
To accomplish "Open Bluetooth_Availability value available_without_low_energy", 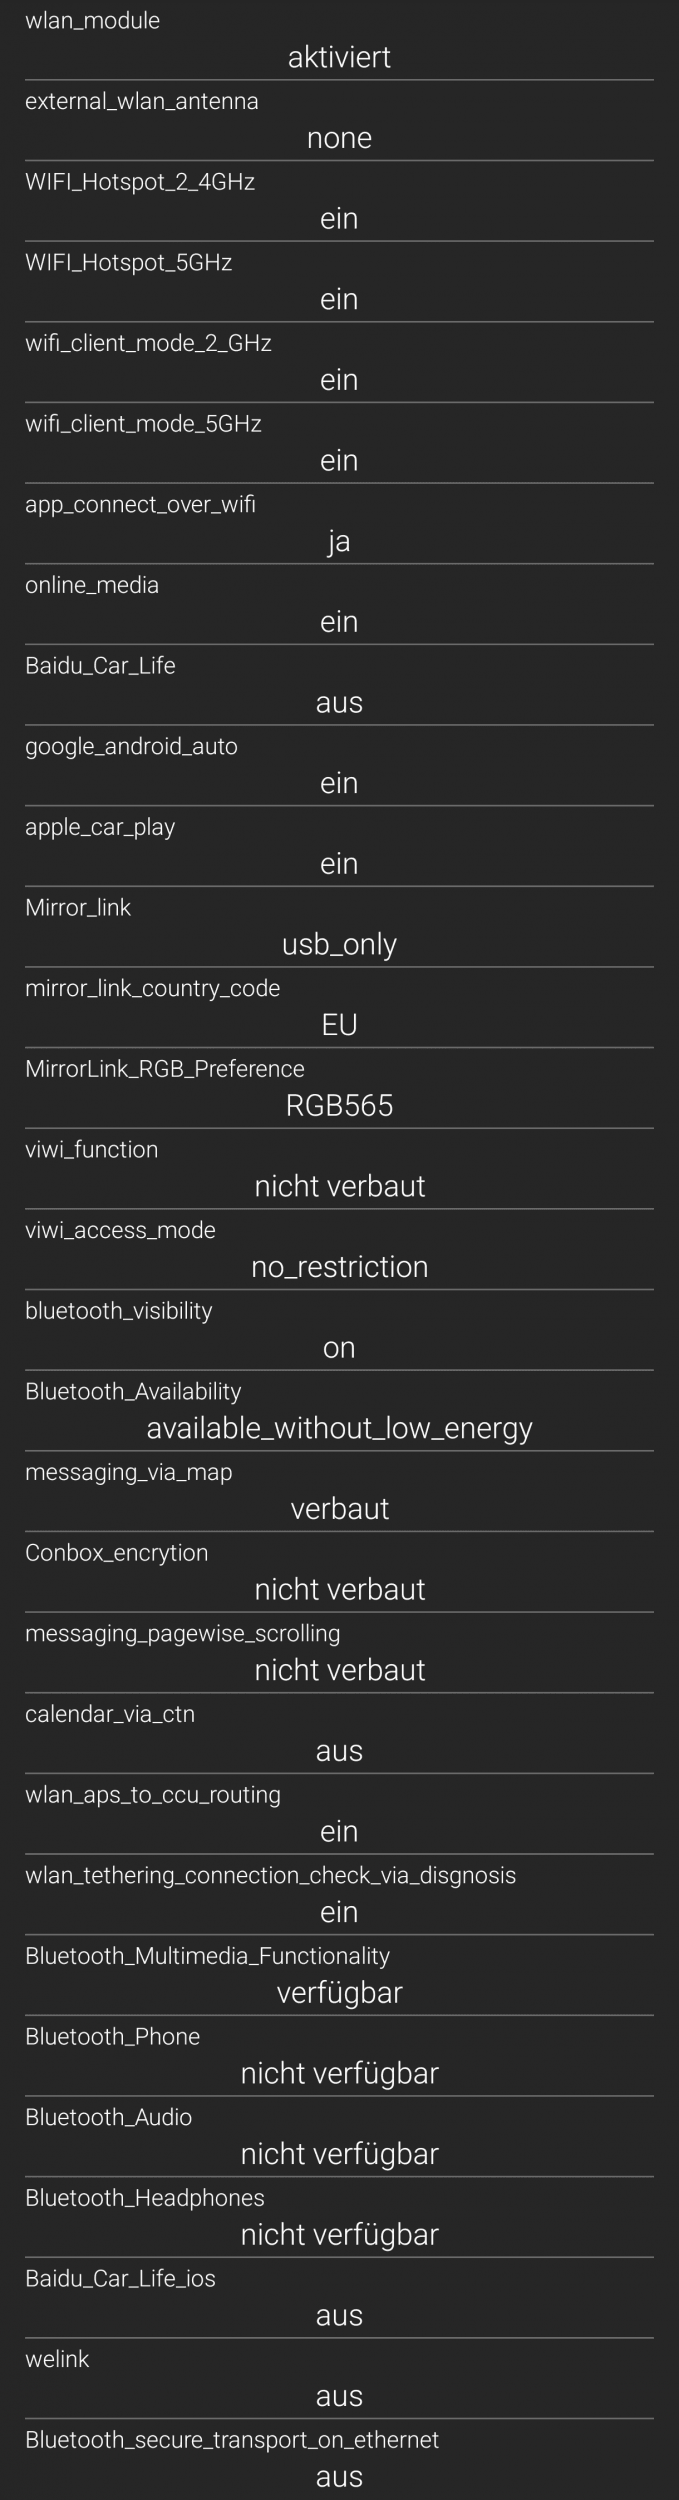I will [339, 1428].
